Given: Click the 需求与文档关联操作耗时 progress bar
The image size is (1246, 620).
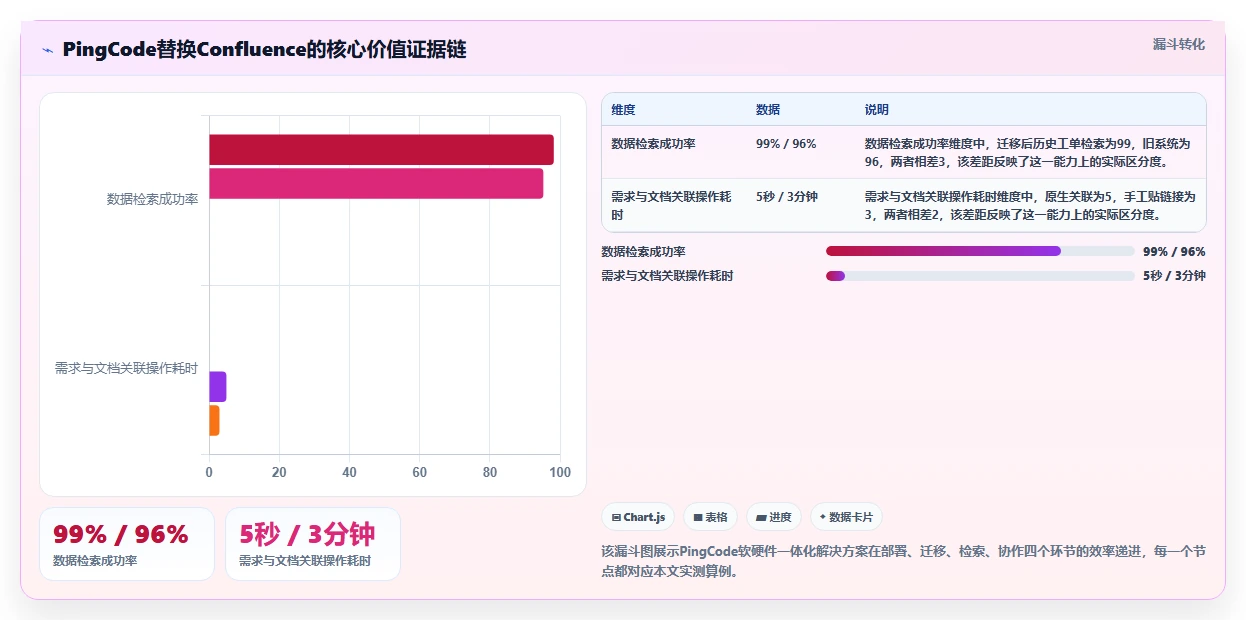Looking at the screenshot, I should 980,276.
